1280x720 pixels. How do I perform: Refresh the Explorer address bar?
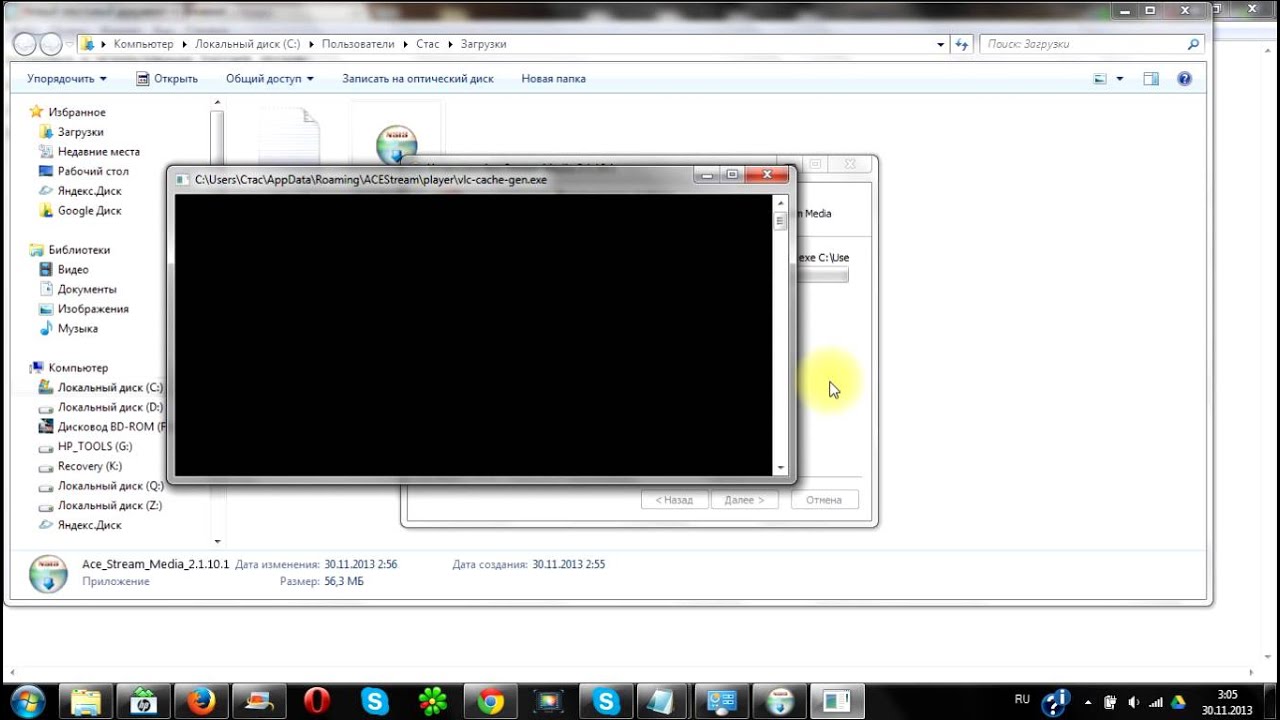point(962,44)
